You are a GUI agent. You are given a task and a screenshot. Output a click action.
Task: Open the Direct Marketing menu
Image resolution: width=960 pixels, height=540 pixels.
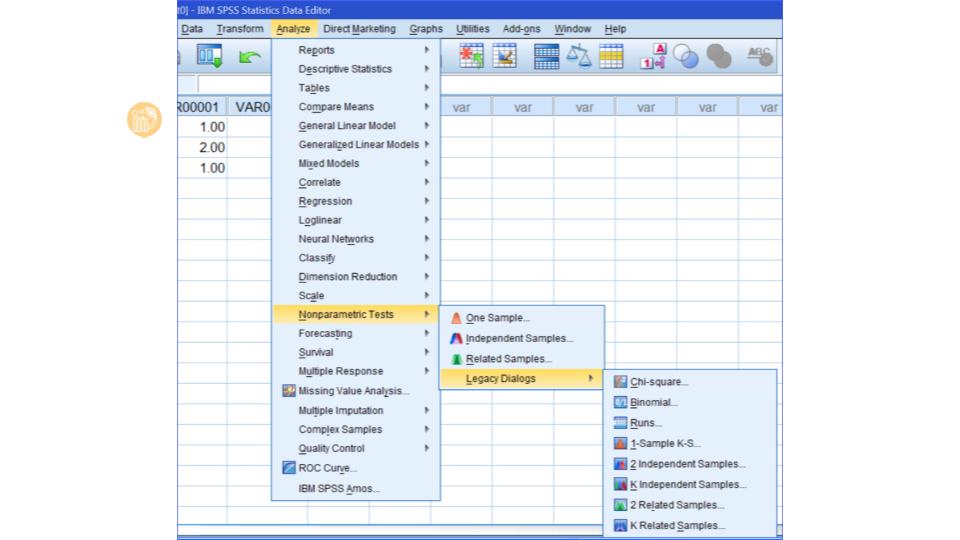click(x=359, y=29)
